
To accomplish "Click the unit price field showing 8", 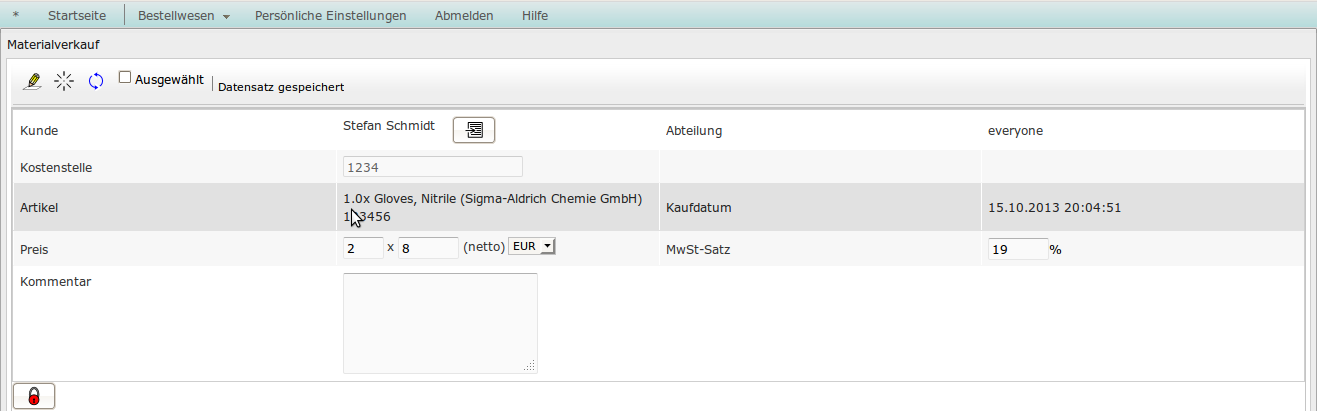I will pos(429,248).
